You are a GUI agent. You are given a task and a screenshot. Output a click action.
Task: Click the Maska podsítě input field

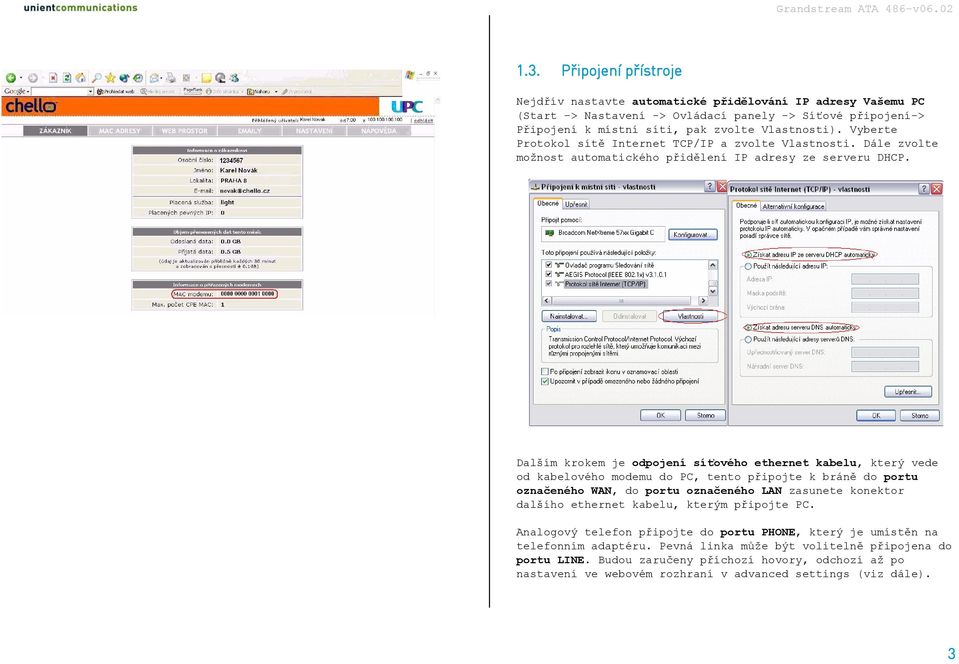pyautogui.click(x=885, y=293)
